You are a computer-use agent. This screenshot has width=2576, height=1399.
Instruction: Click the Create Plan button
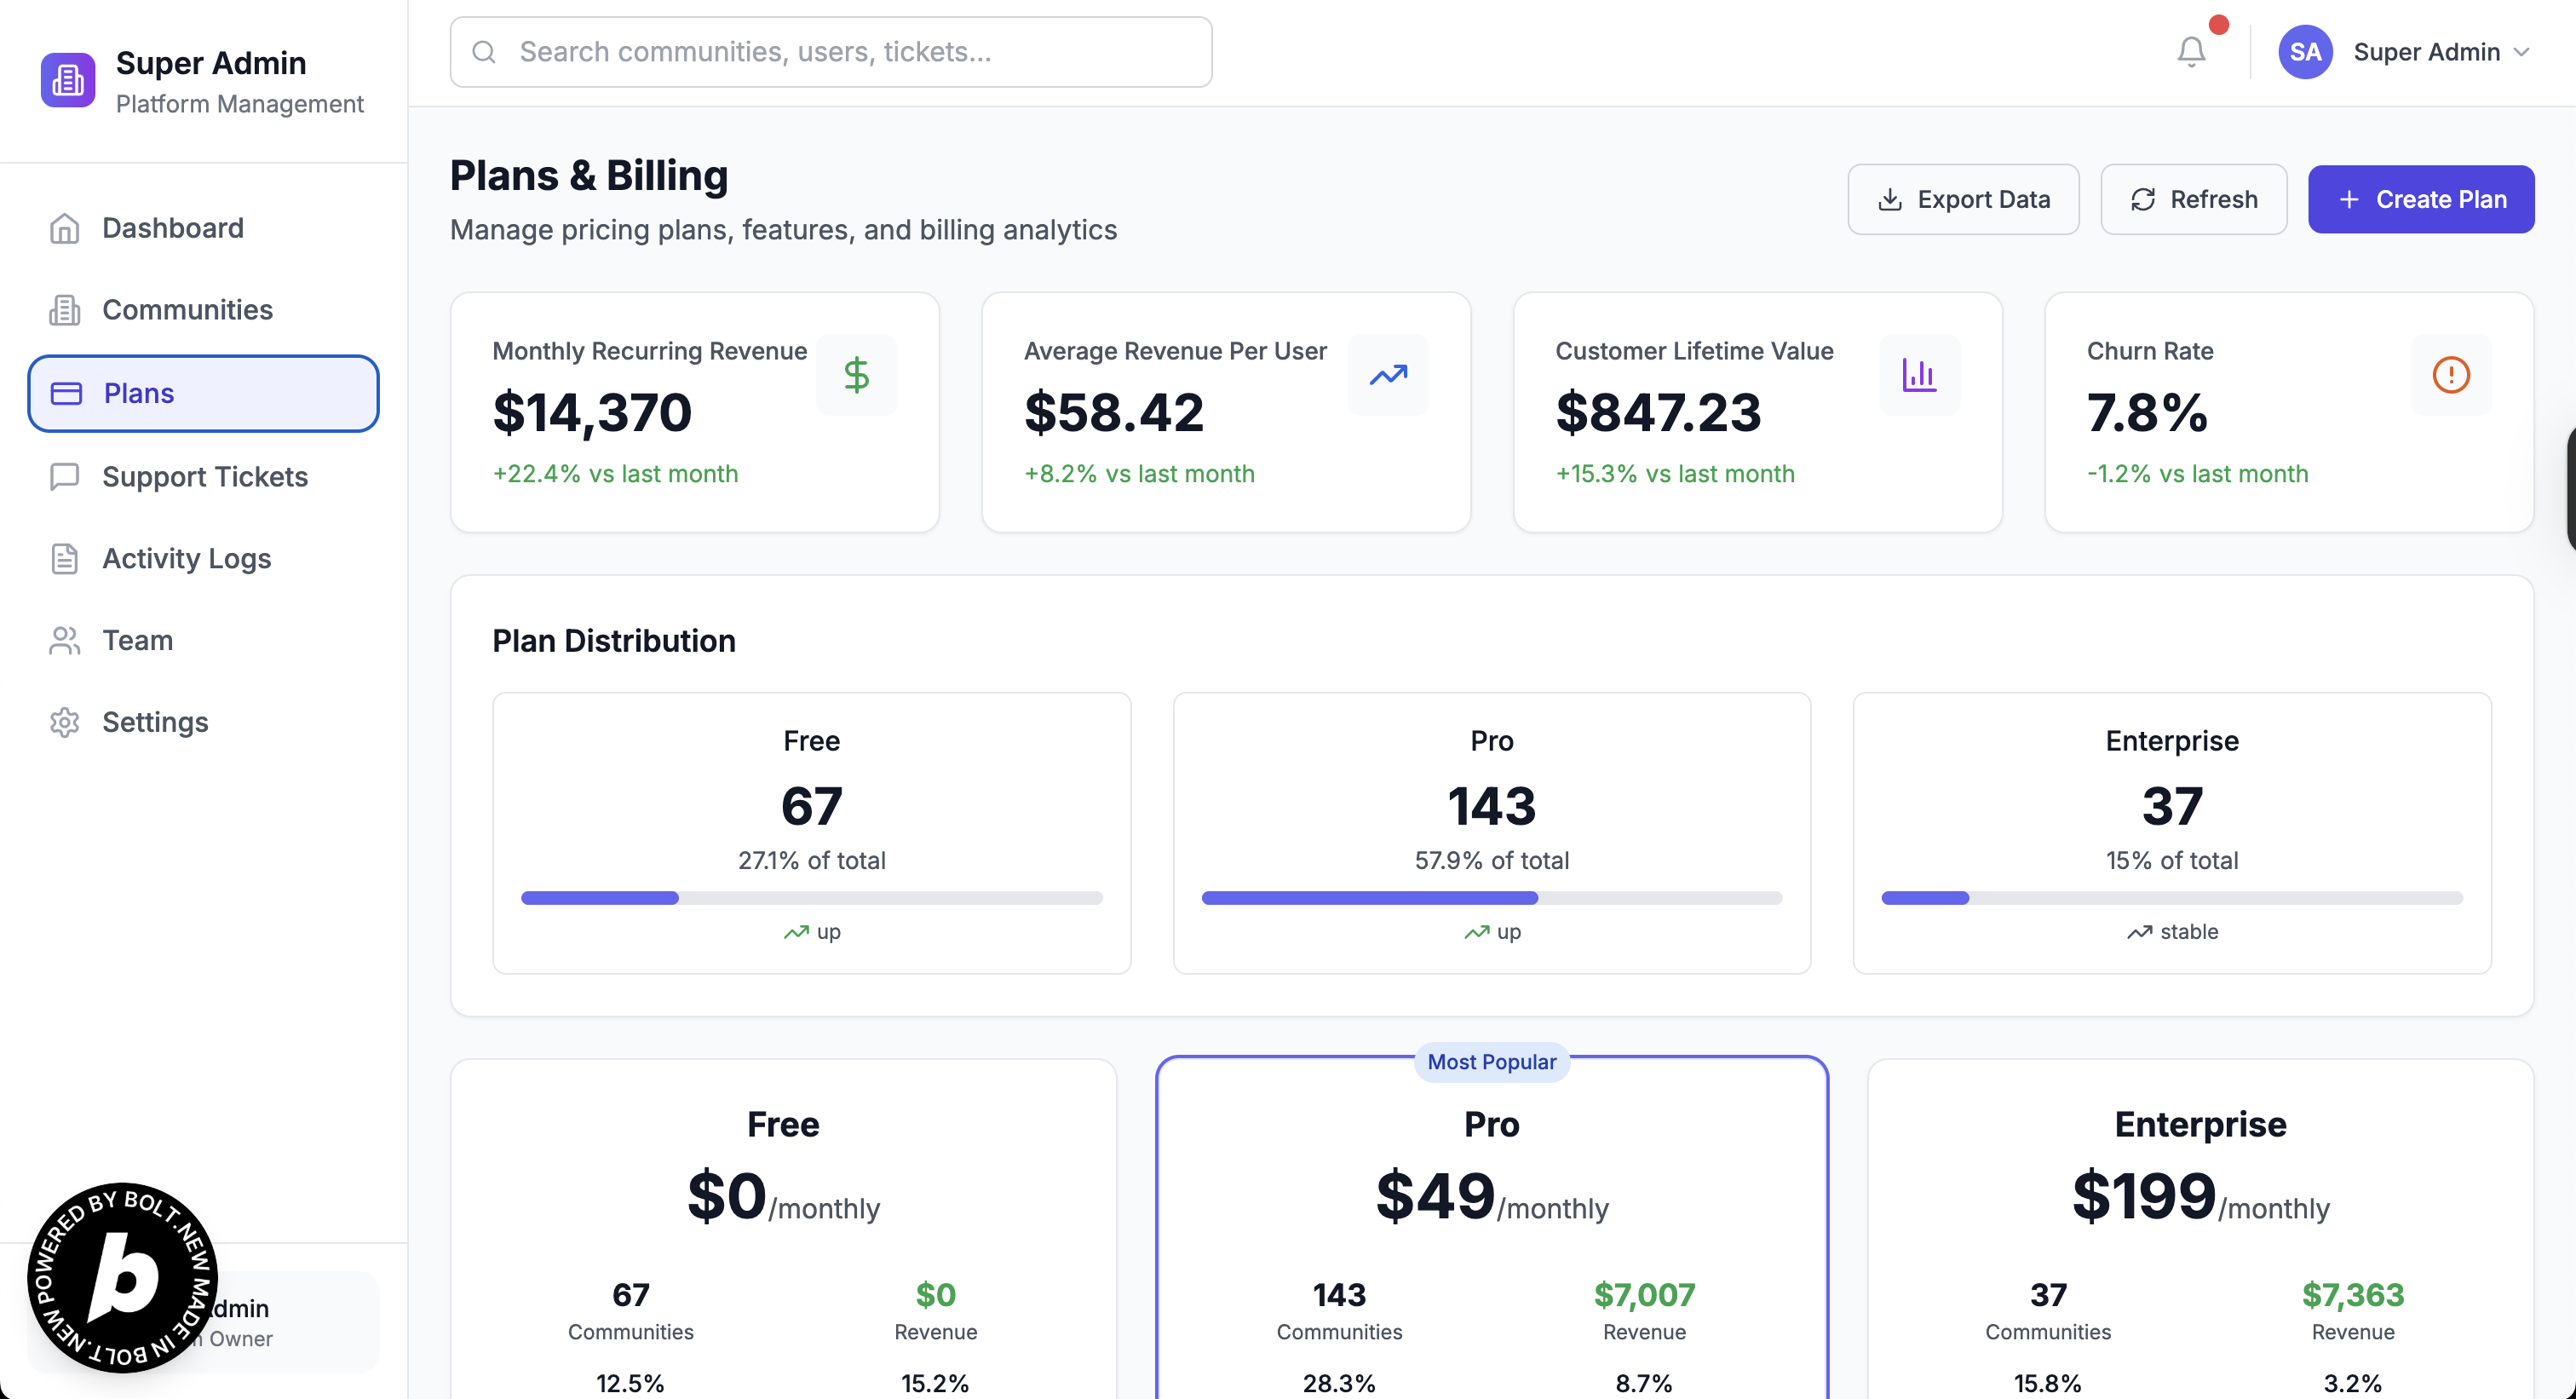tap(2420, 199)
